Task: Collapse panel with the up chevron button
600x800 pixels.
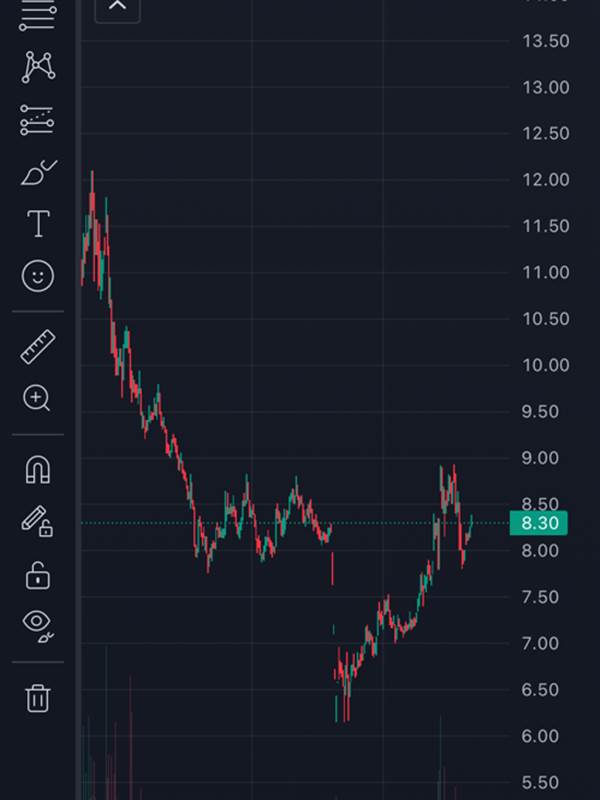Action: (117, 8)
